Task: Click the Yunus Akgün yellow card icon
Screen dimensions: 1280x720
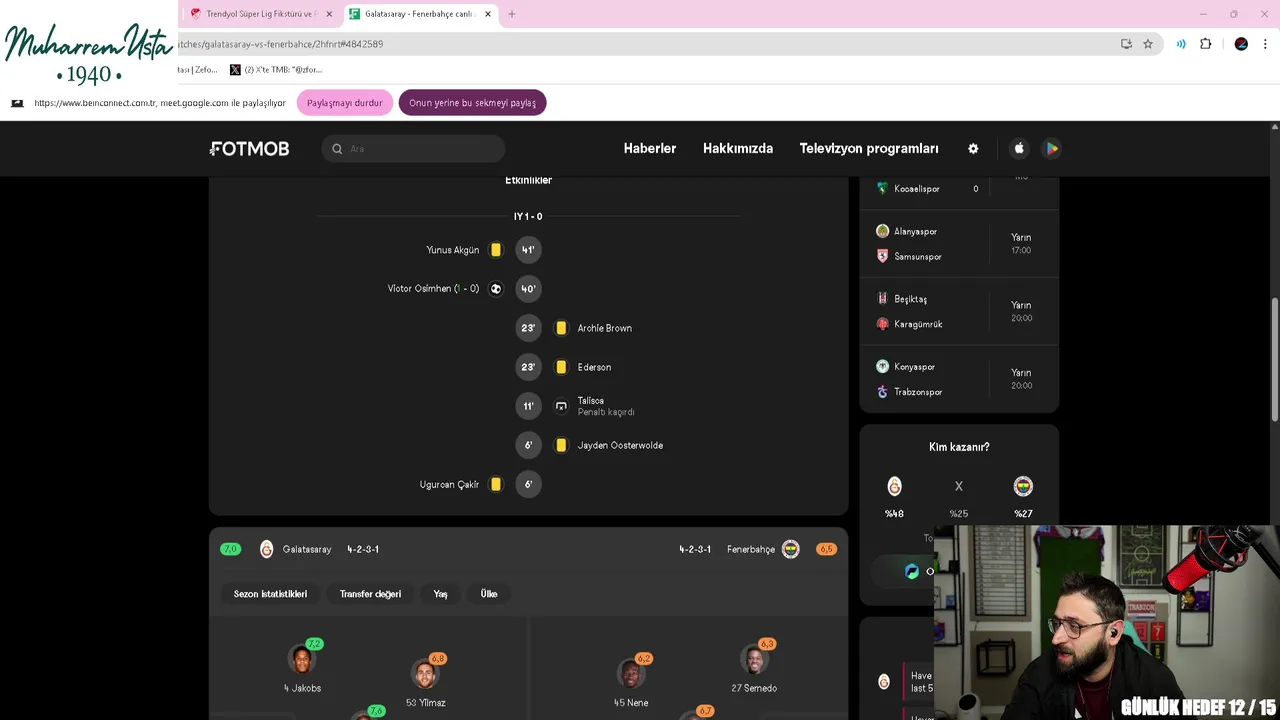Action: 496,250
